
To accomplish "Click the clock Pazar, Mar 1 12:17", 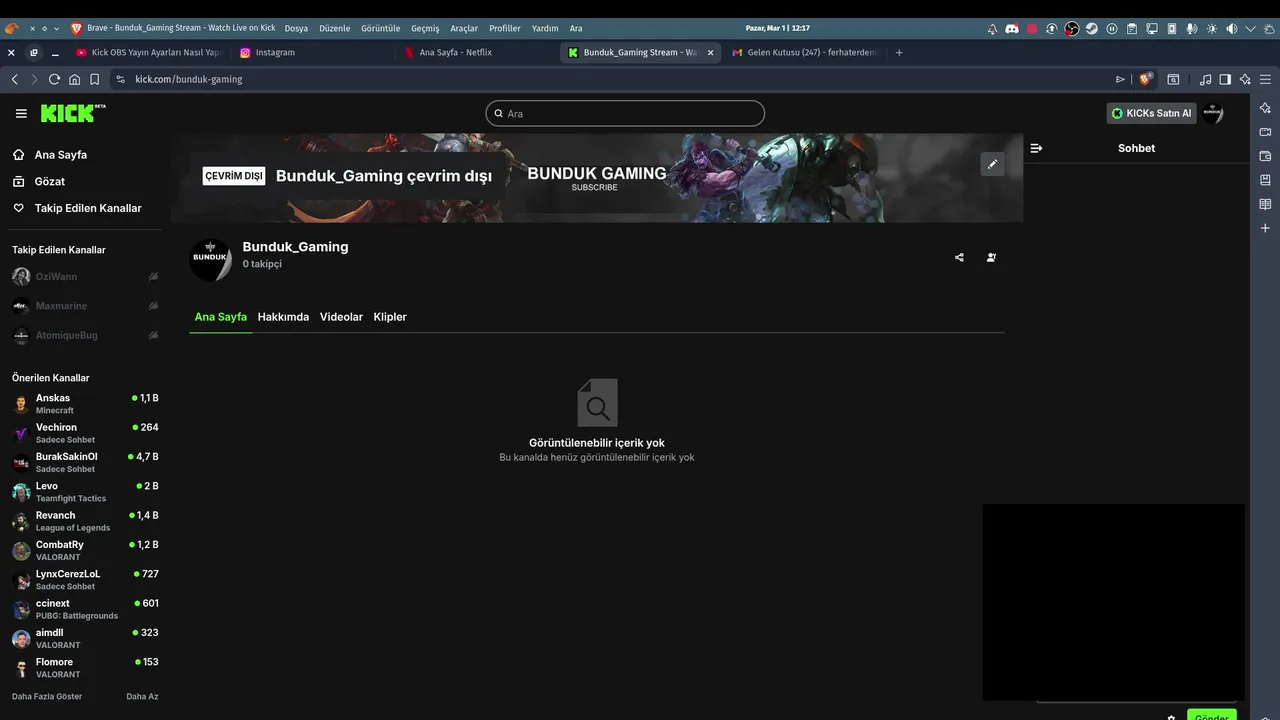I will [x=778, y=28].
